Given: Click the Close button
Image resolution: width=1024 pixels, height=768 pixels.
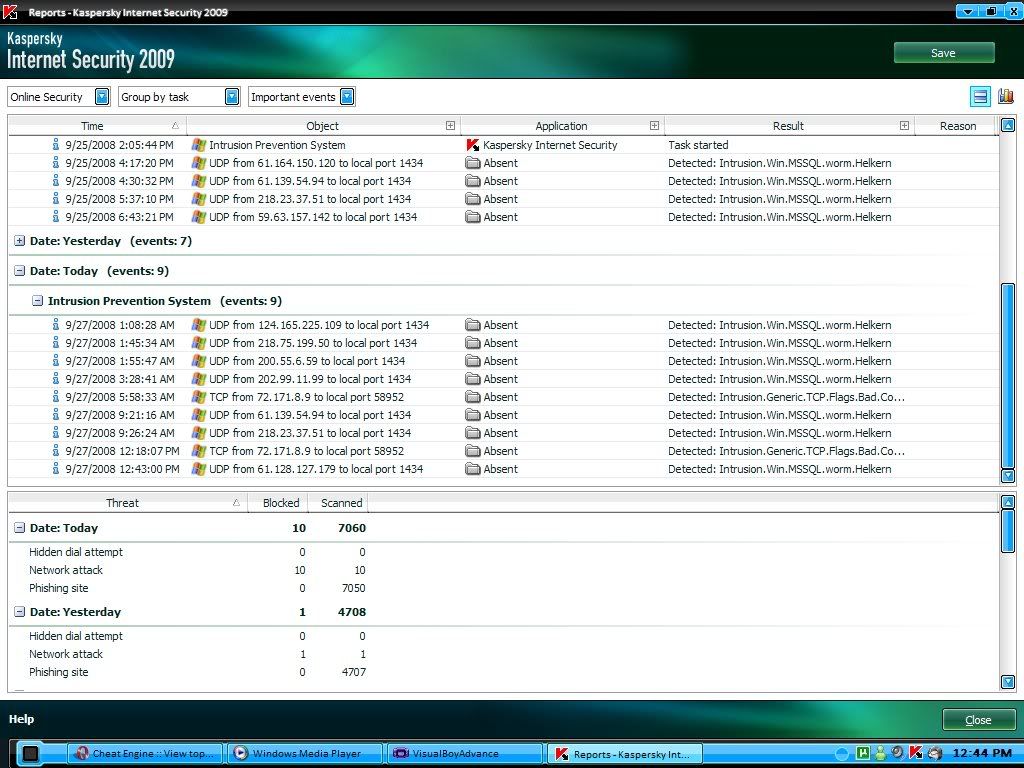Looking at the screenshot, I should 978,720.
